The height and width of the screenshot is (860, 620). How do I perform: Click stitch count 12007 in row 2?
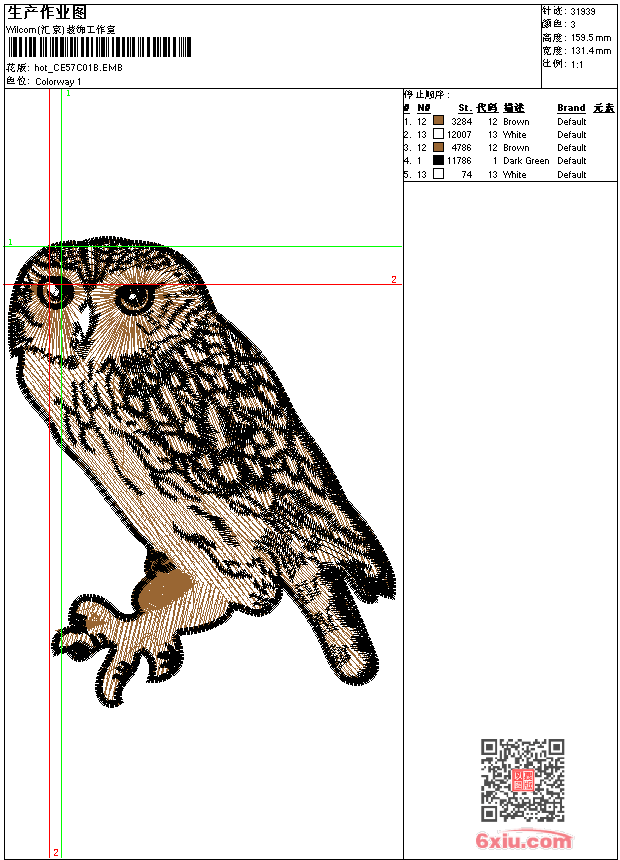pos(459,135)
